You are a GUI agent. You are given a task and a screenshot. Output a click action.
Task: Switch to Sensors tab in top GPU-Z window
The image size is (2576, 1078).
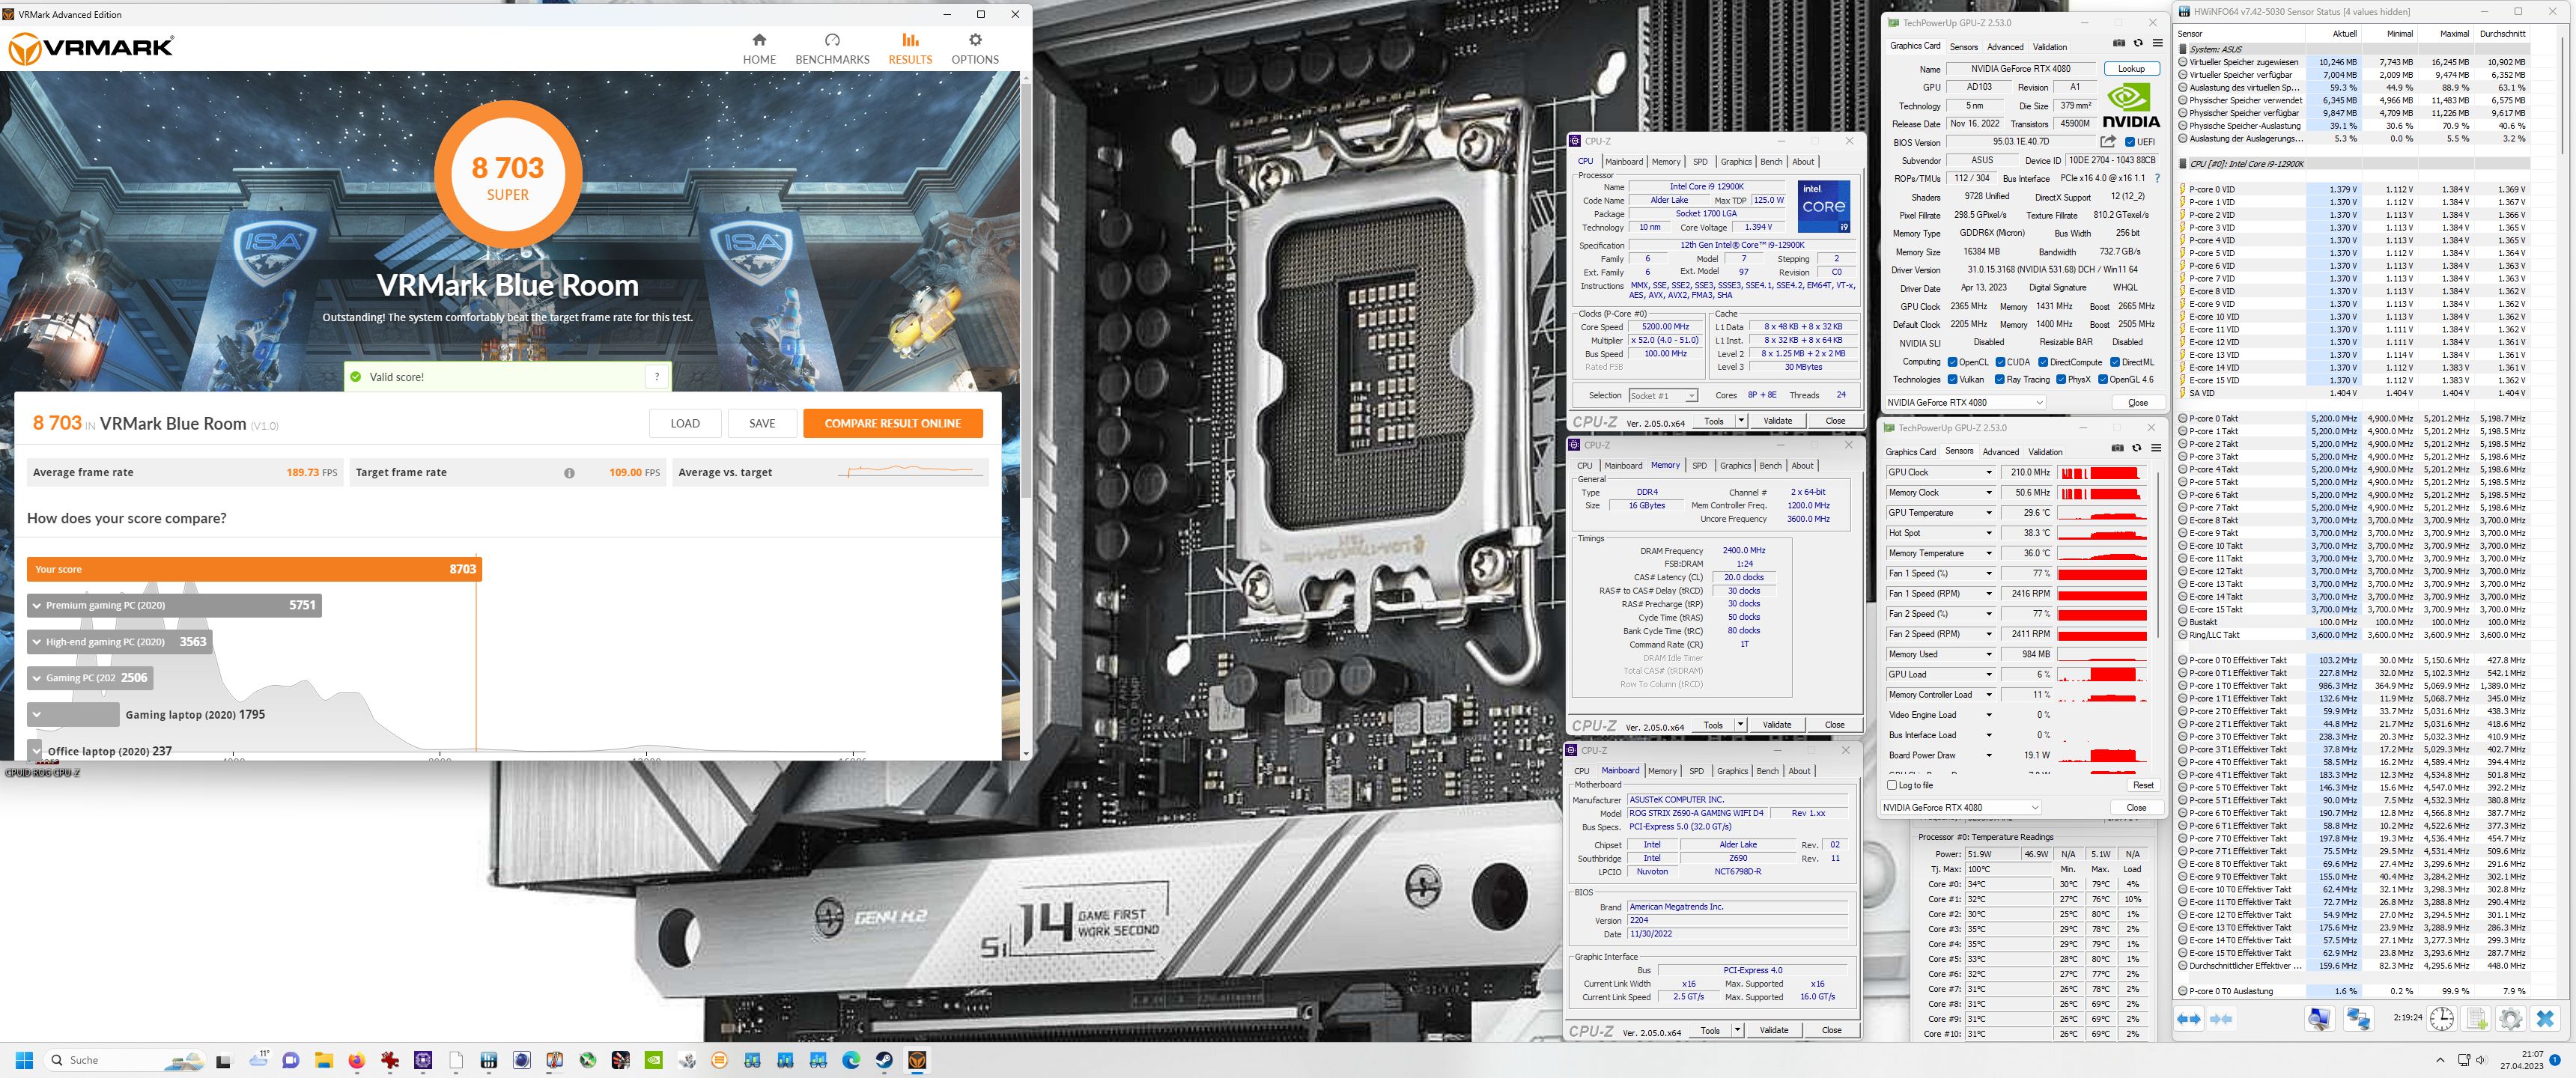(x=1964, y=47)
